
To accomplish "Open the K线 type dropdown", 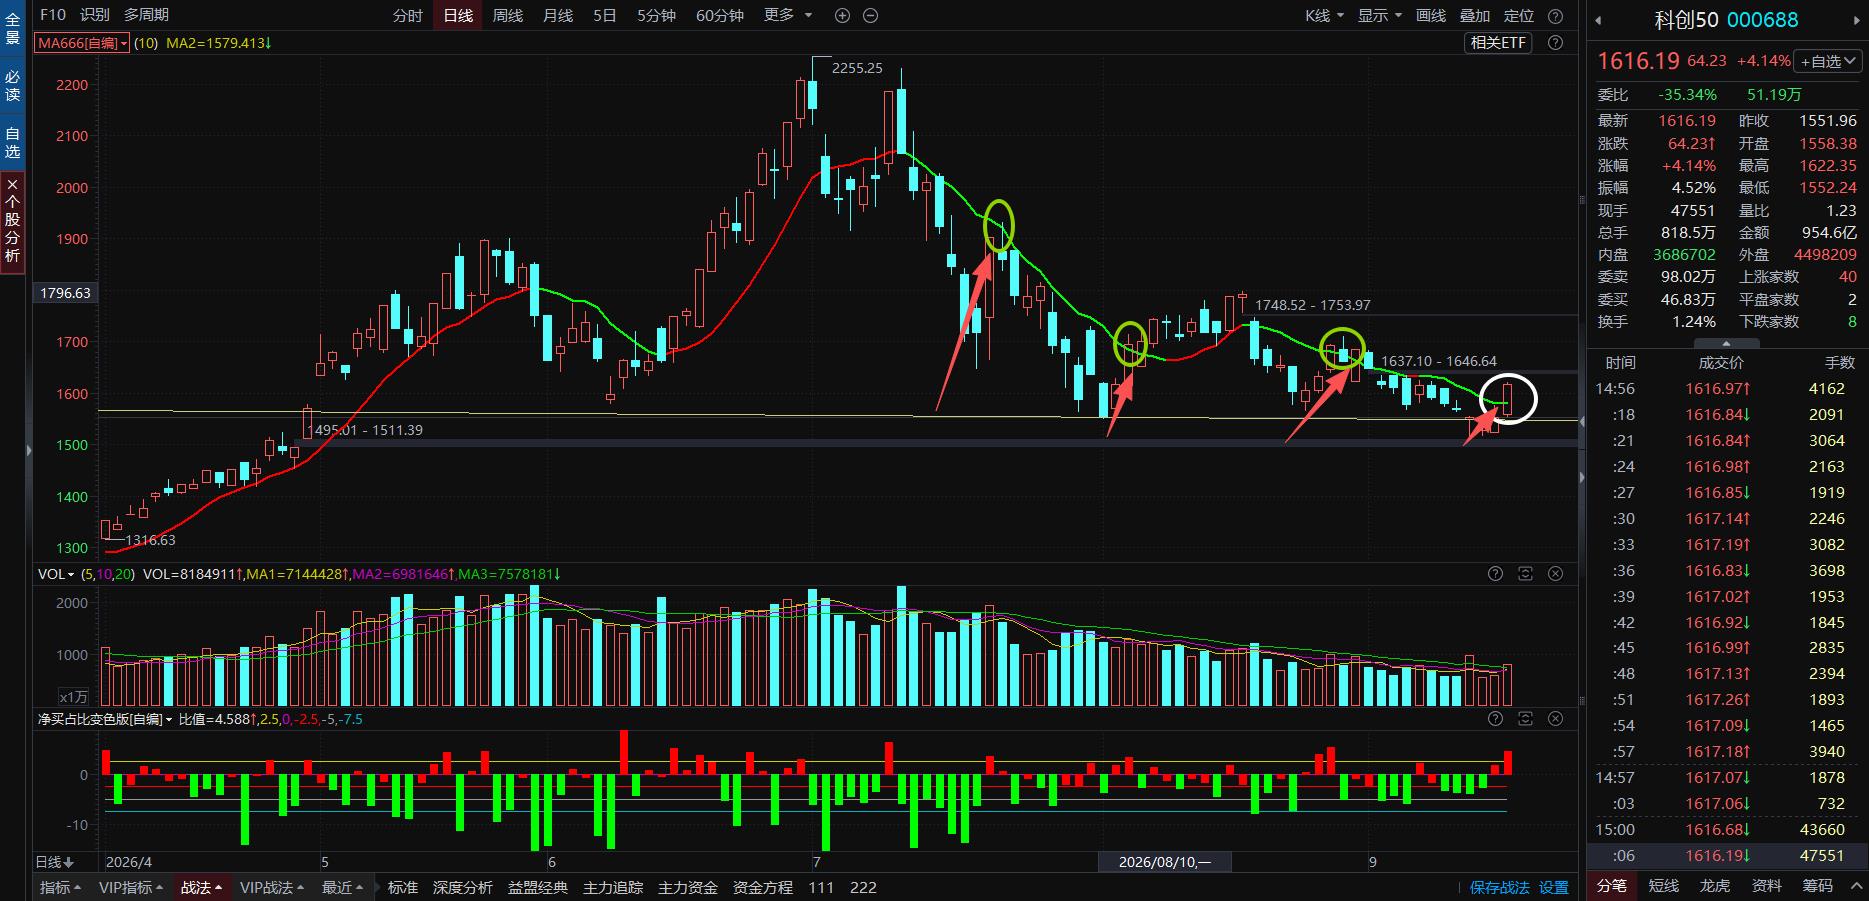I will pos(1324,16).
